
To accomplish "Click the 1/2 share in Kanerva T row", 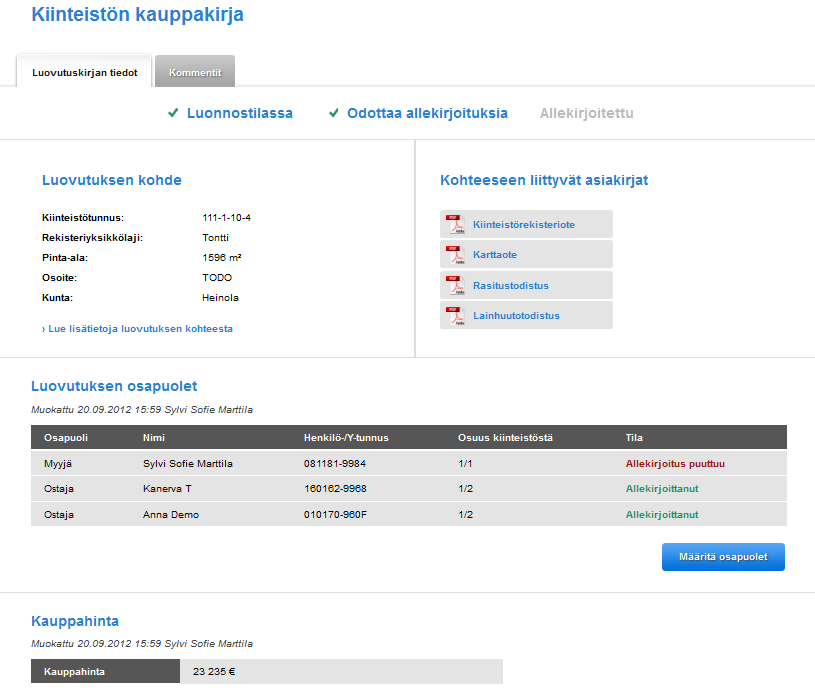I will pyautogui.click(x=466, y=488).
